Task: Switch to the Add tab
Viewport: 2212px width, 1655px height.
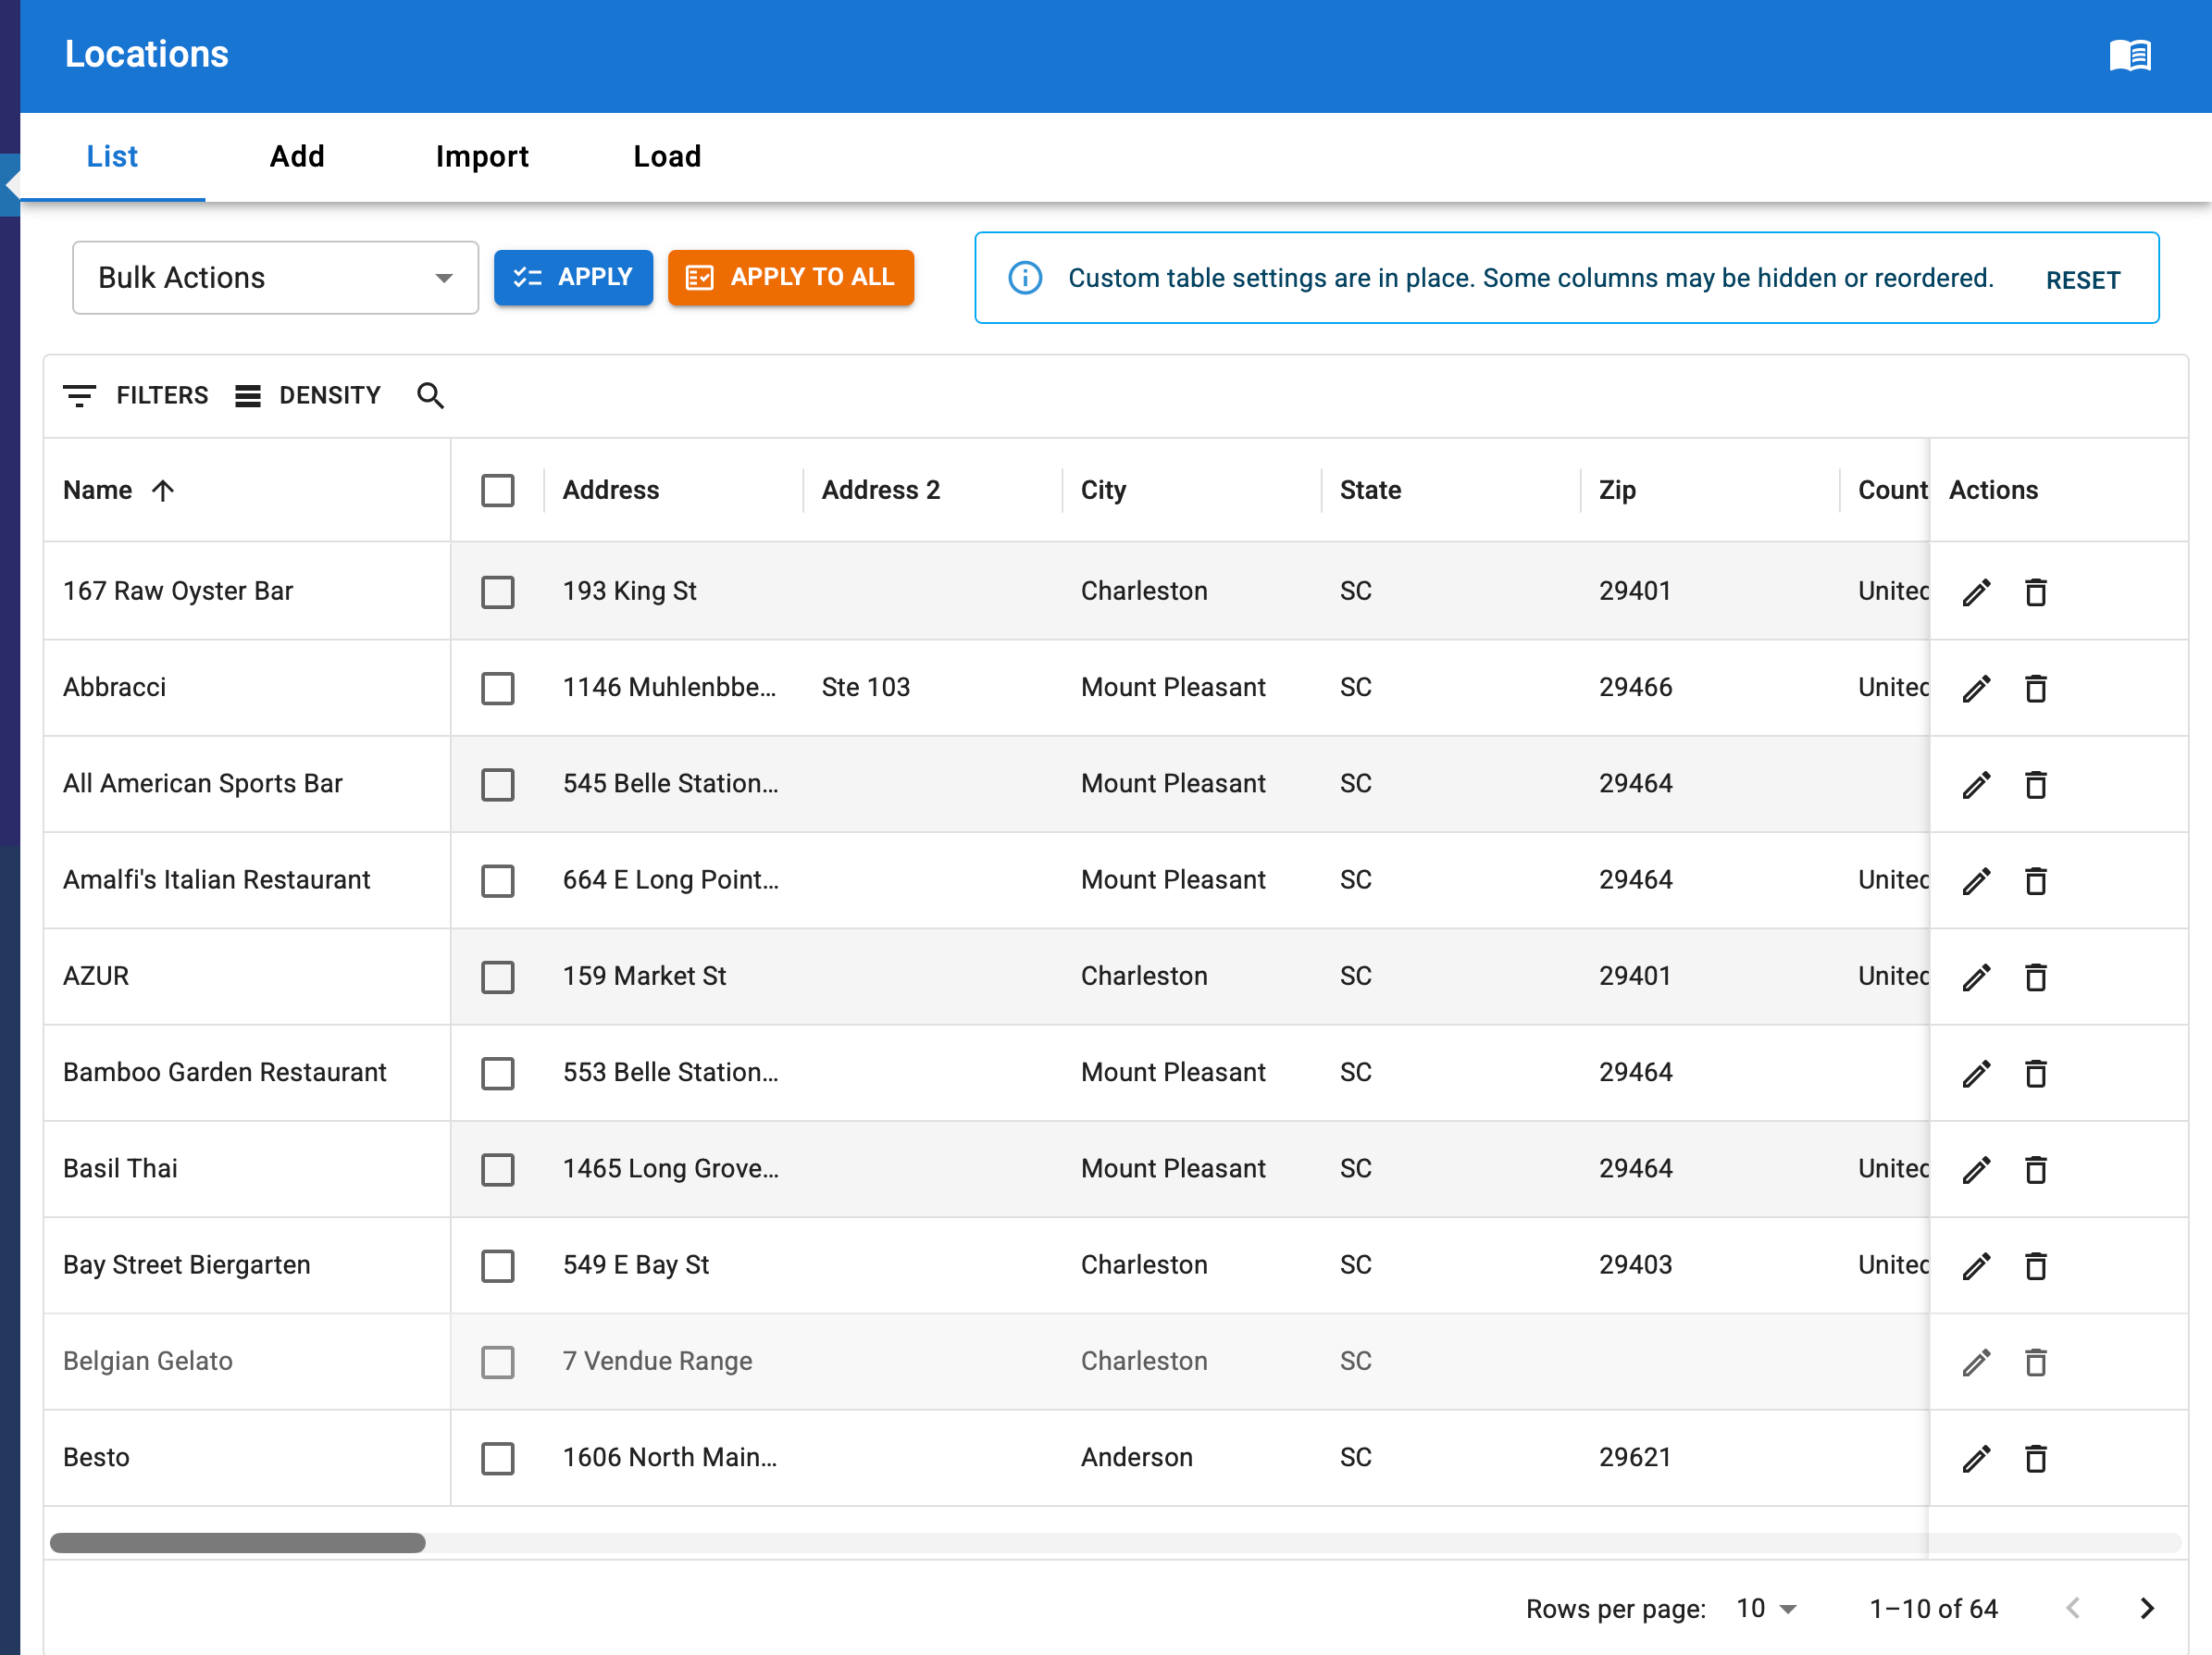Action: (297, 157)
